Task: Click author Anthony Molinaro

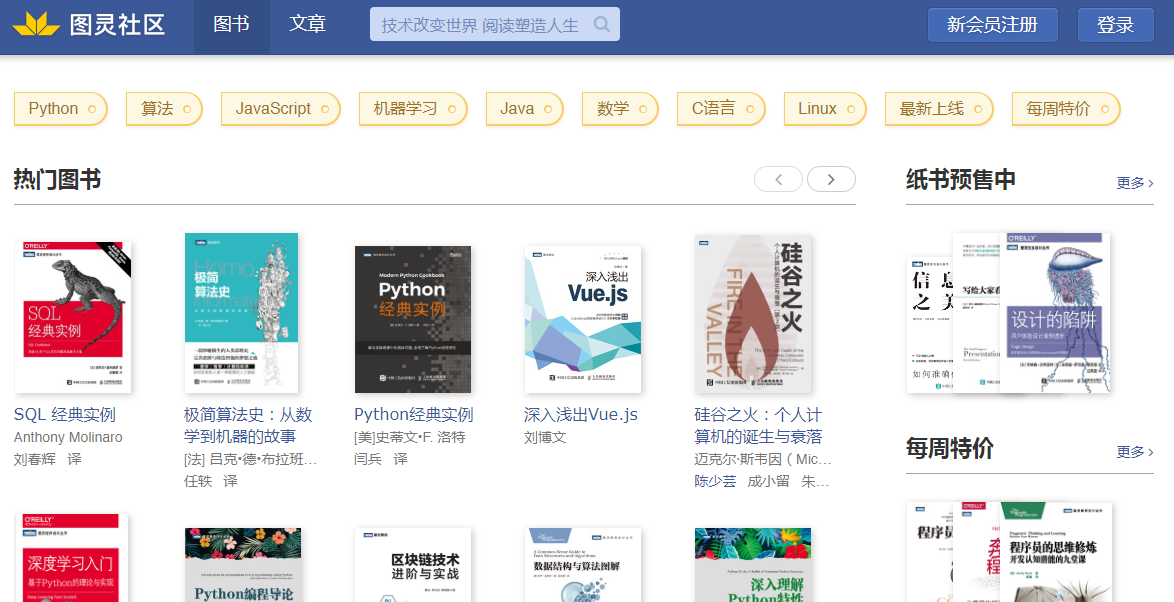Action: coord(68,437)
